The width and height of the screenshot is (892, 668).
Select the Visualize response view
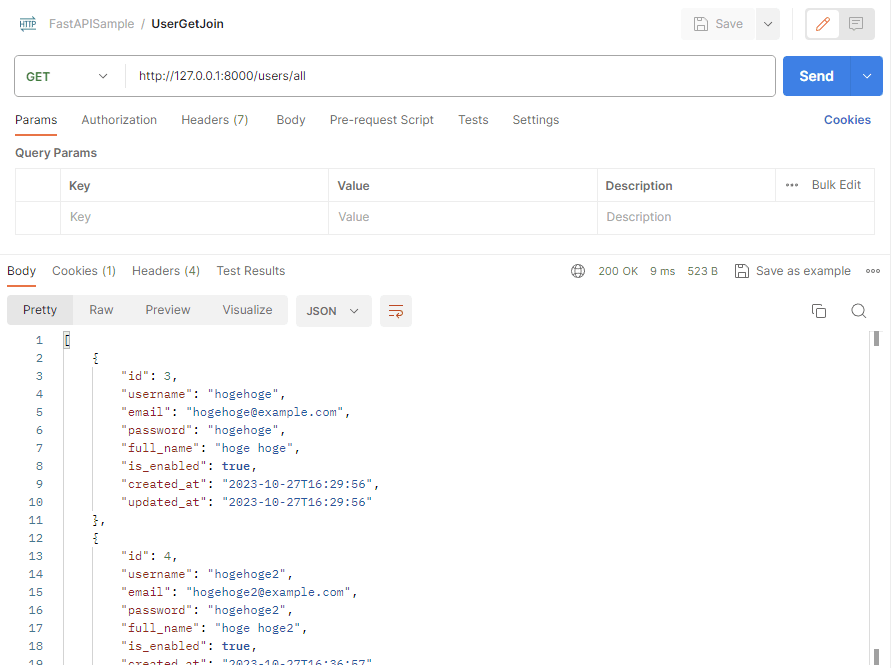[247, 310]
